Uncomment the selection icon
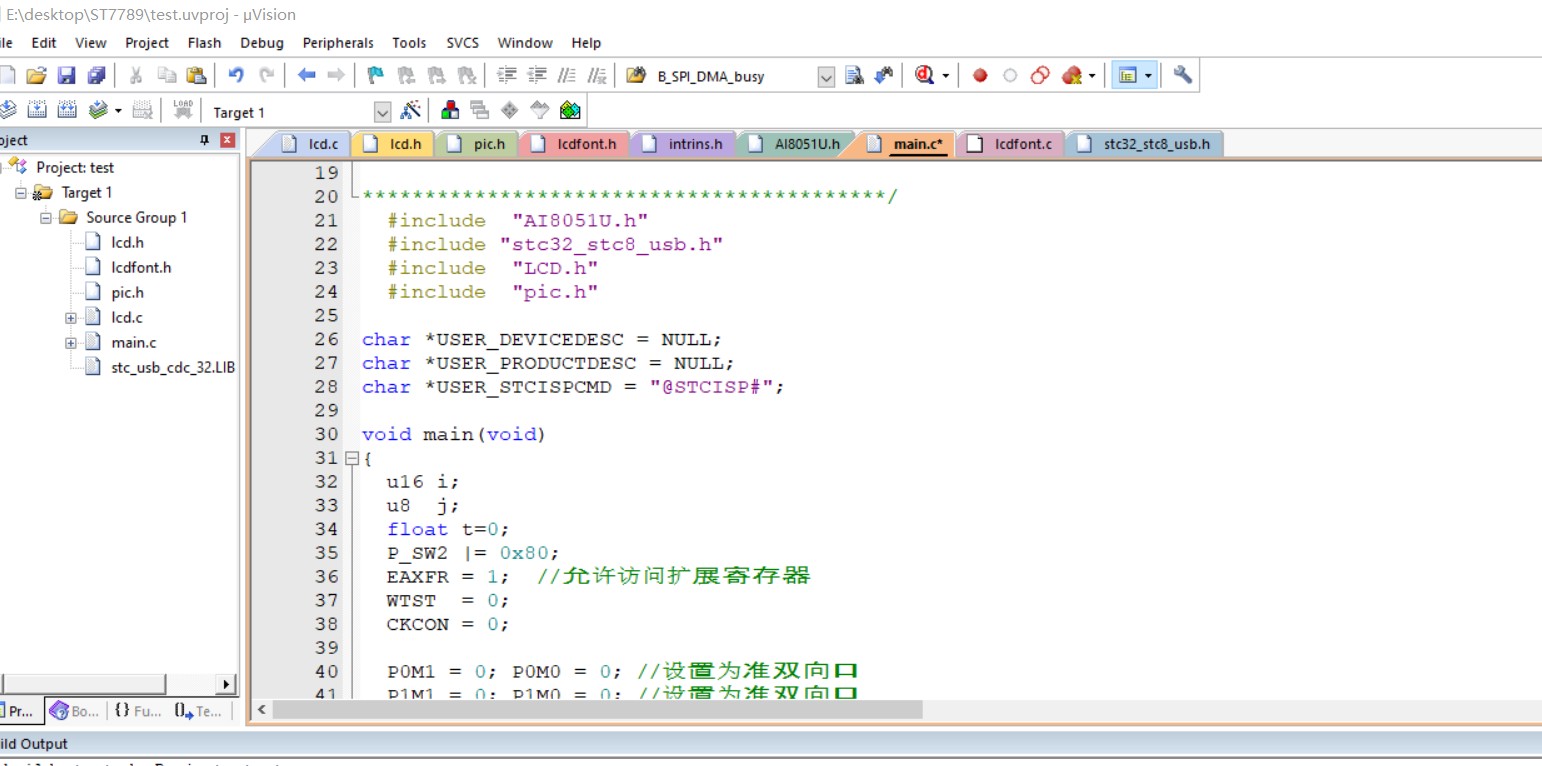This screenshot has width=1542, height=766. (x=597, y=75)
